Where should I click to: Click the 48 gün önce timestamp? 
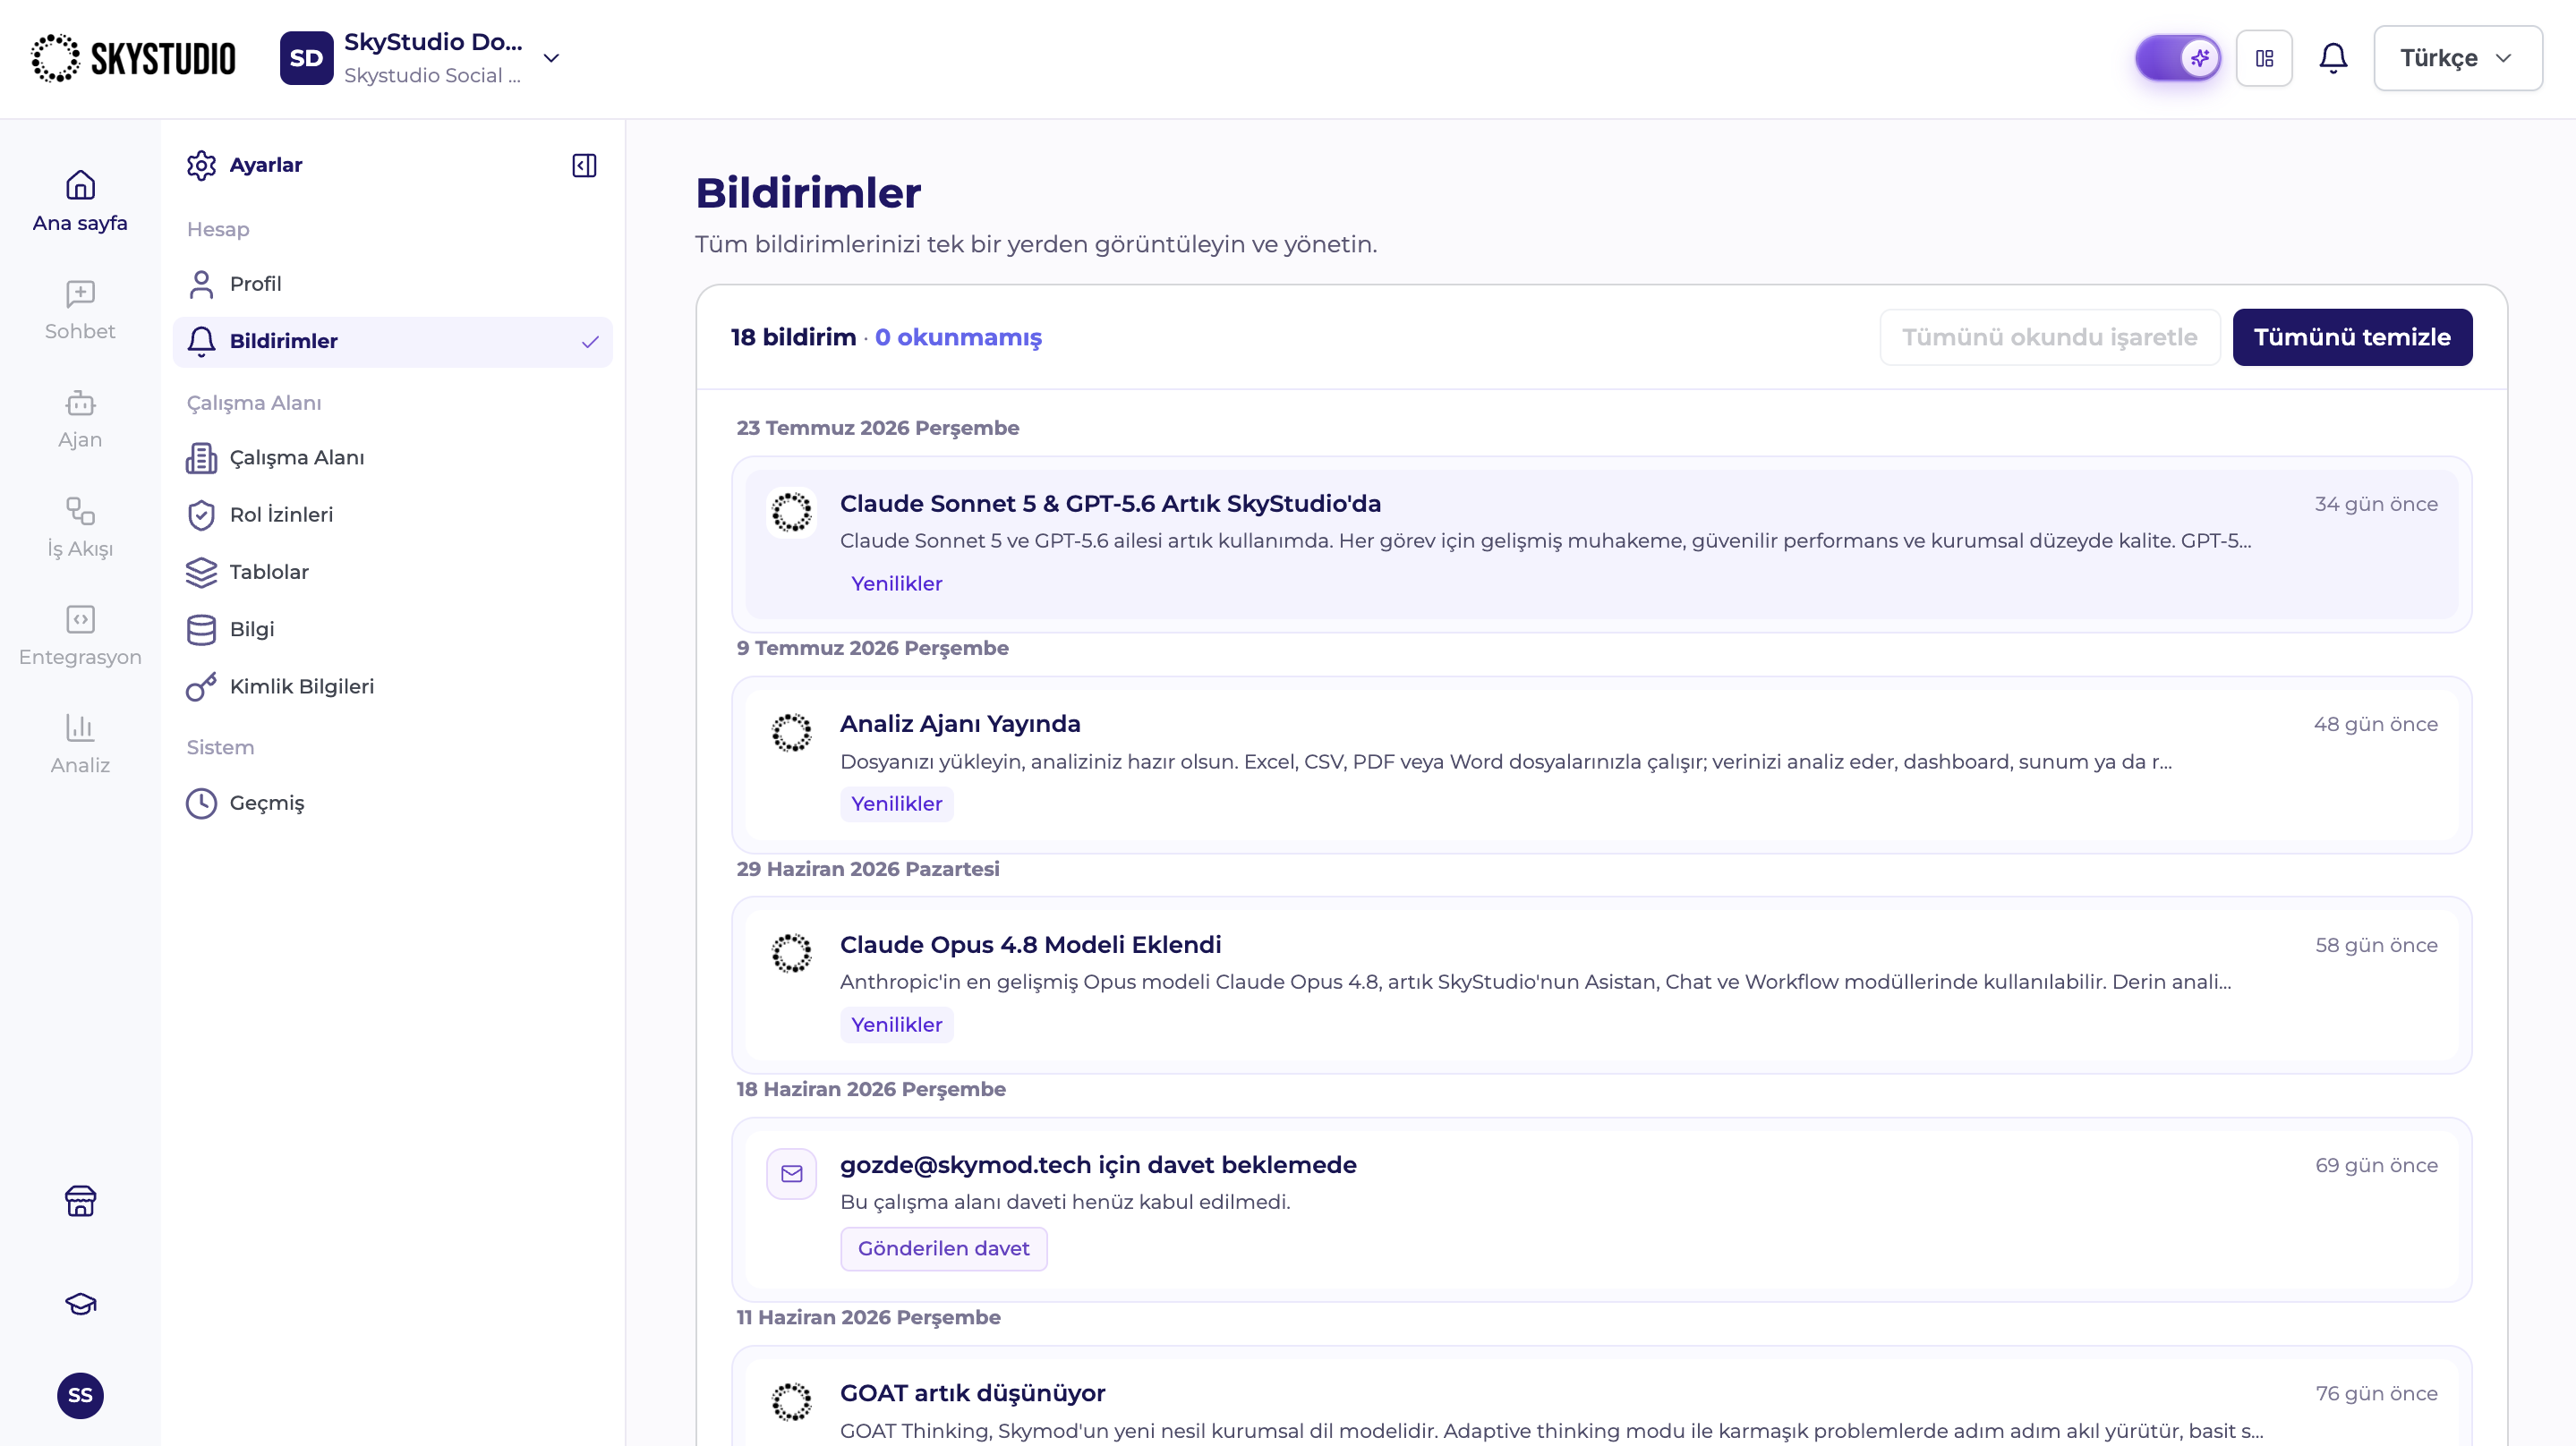(2375, 724)
